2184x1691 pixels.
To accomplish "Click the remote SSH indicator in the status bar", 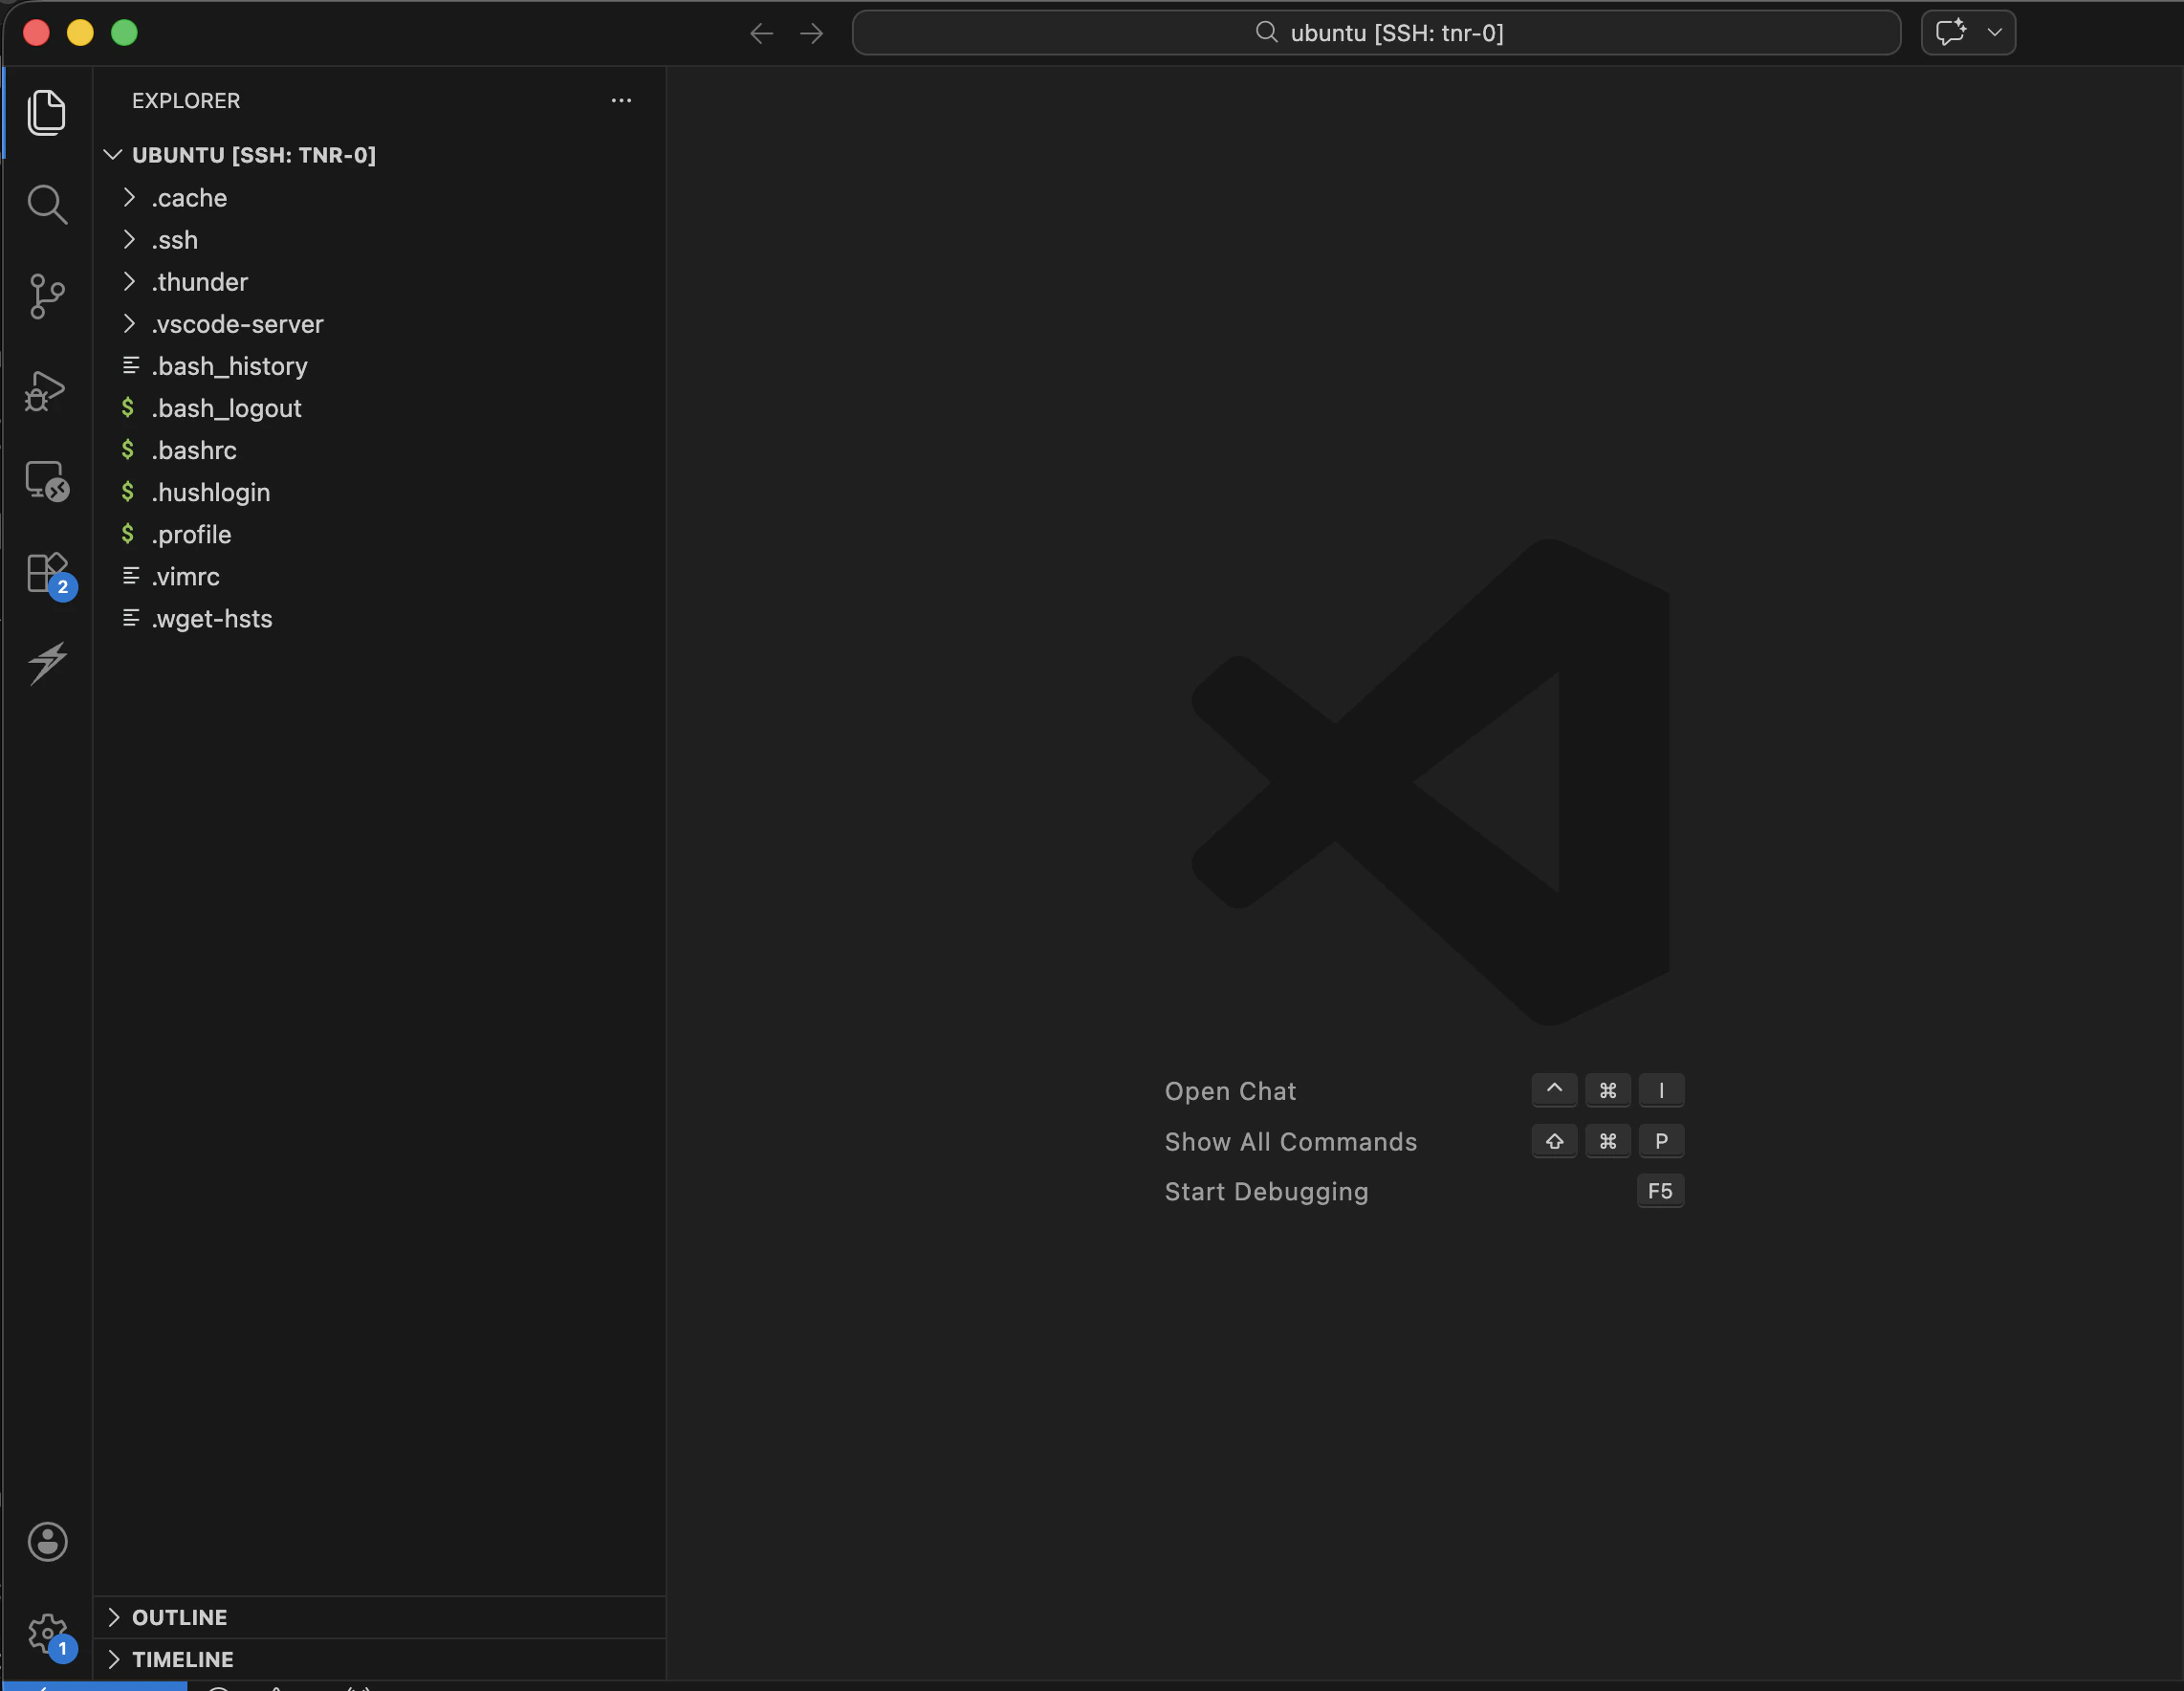I will click(x=95, y=1686).
